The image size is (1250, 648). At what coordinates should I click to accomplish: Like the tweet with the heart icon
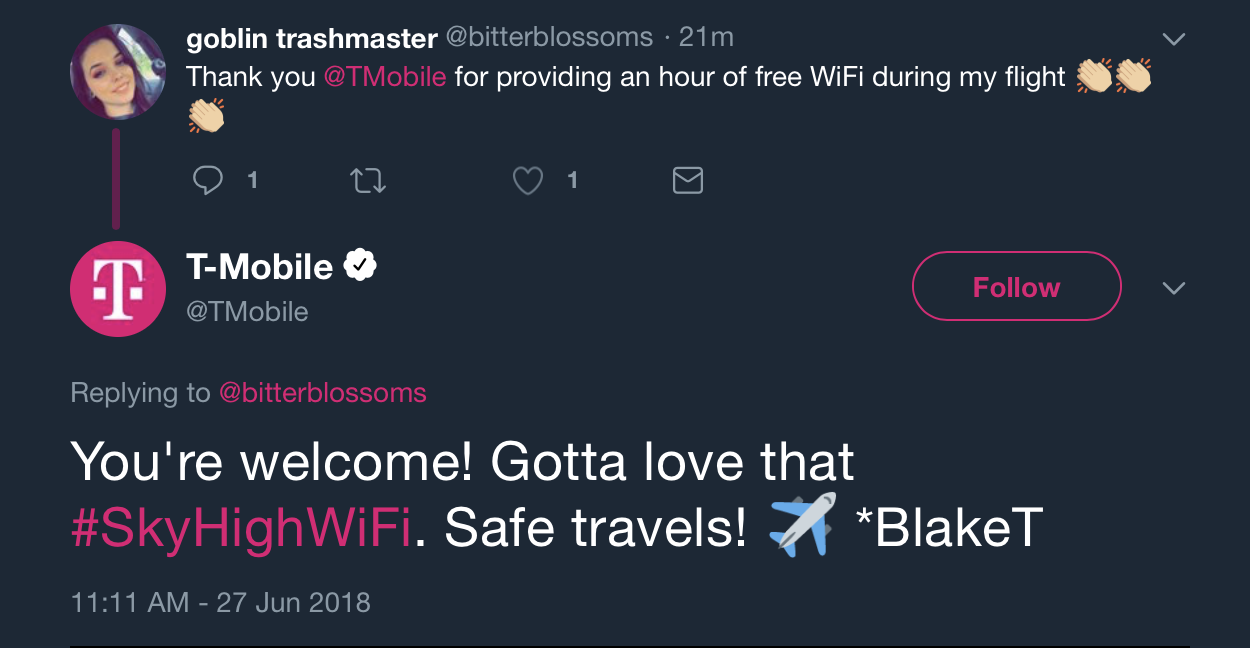coord(527,180)
